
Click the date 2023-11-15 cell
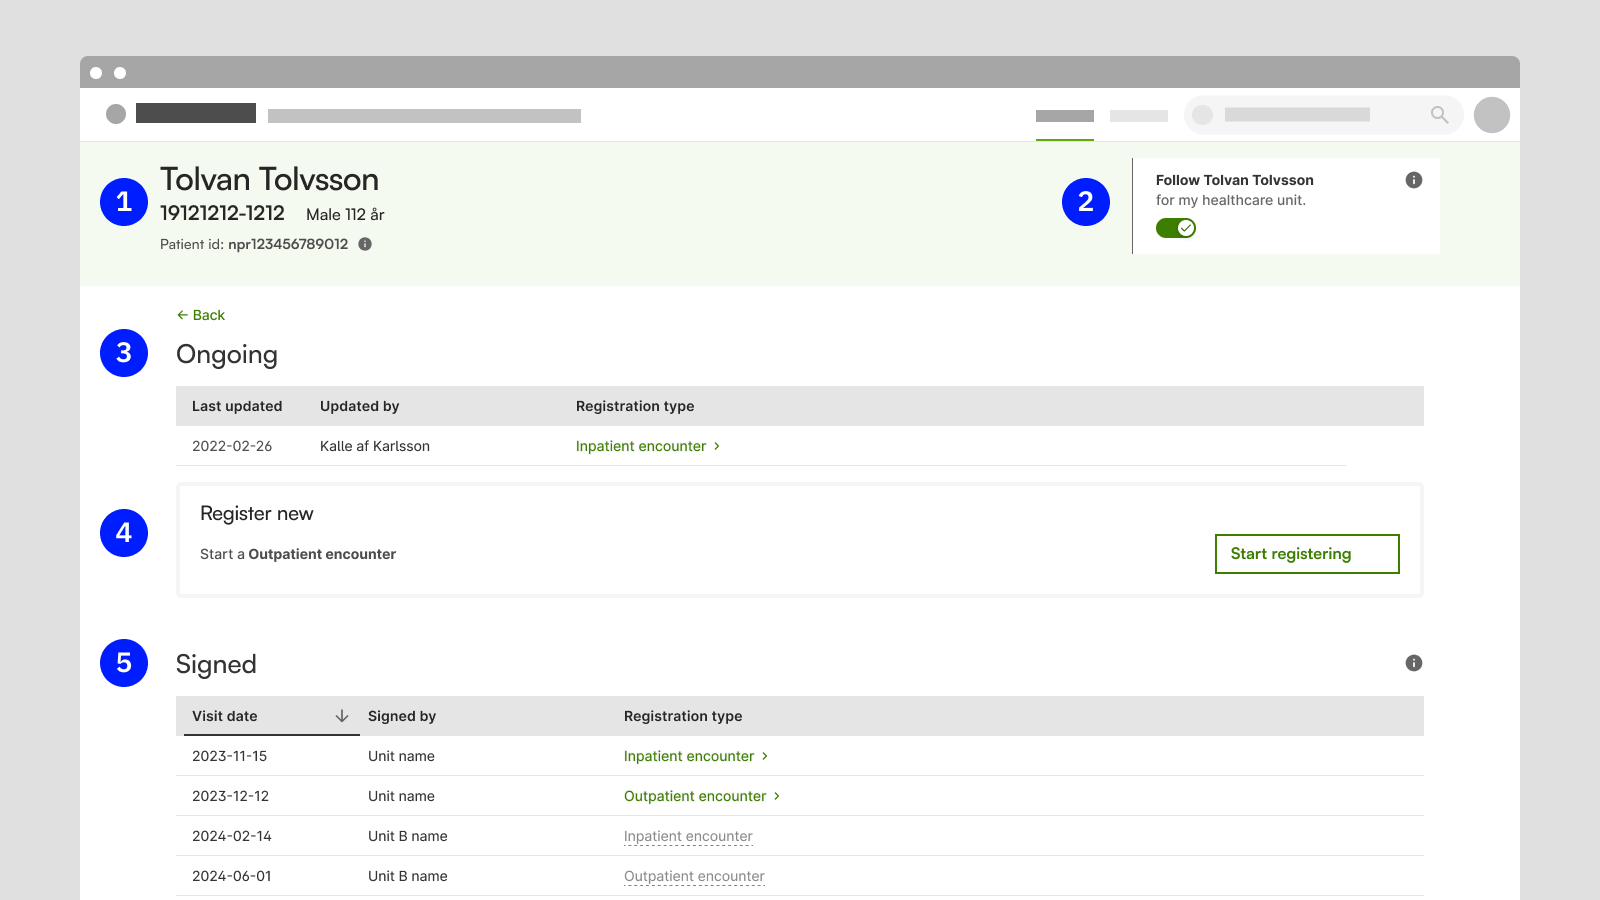[x=230, y=756]
